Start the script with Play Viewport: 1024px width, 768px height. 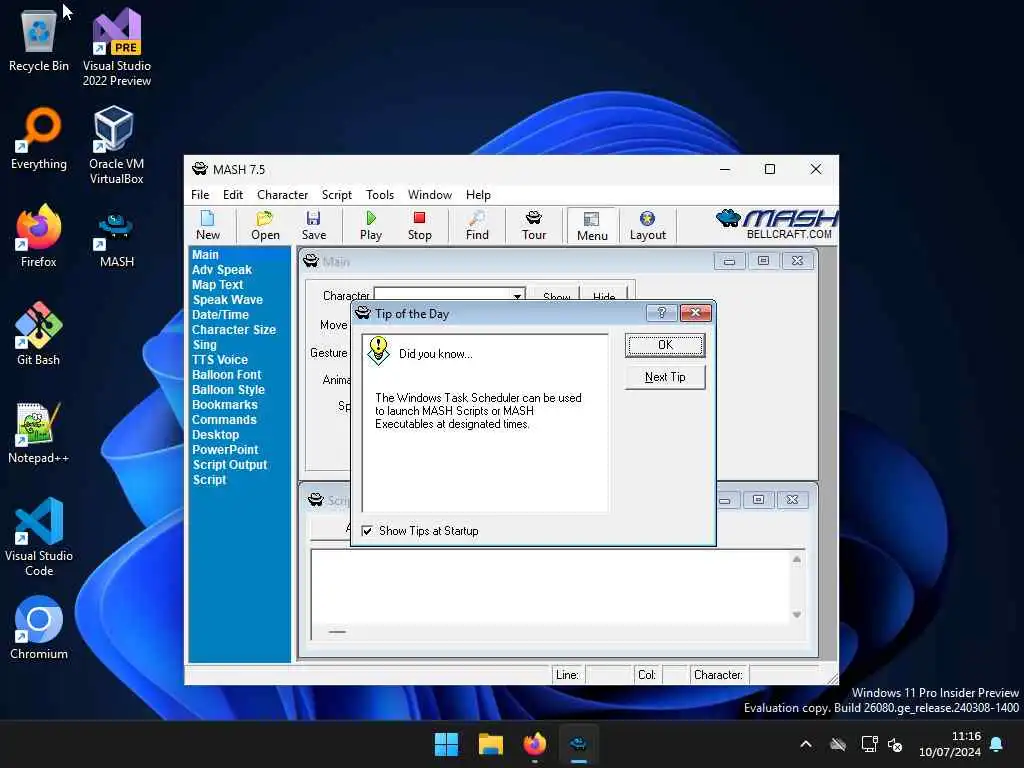pyautogui.click(x=370, y=226)
